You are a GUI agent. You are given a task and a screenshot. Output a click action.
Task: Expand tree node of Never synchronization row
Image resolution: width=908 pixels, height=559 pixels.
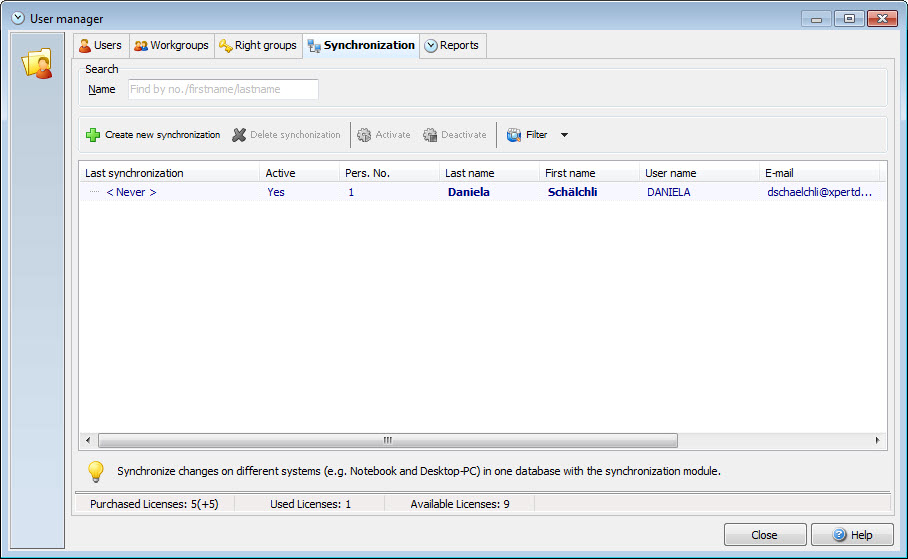[x=94, y=192]
